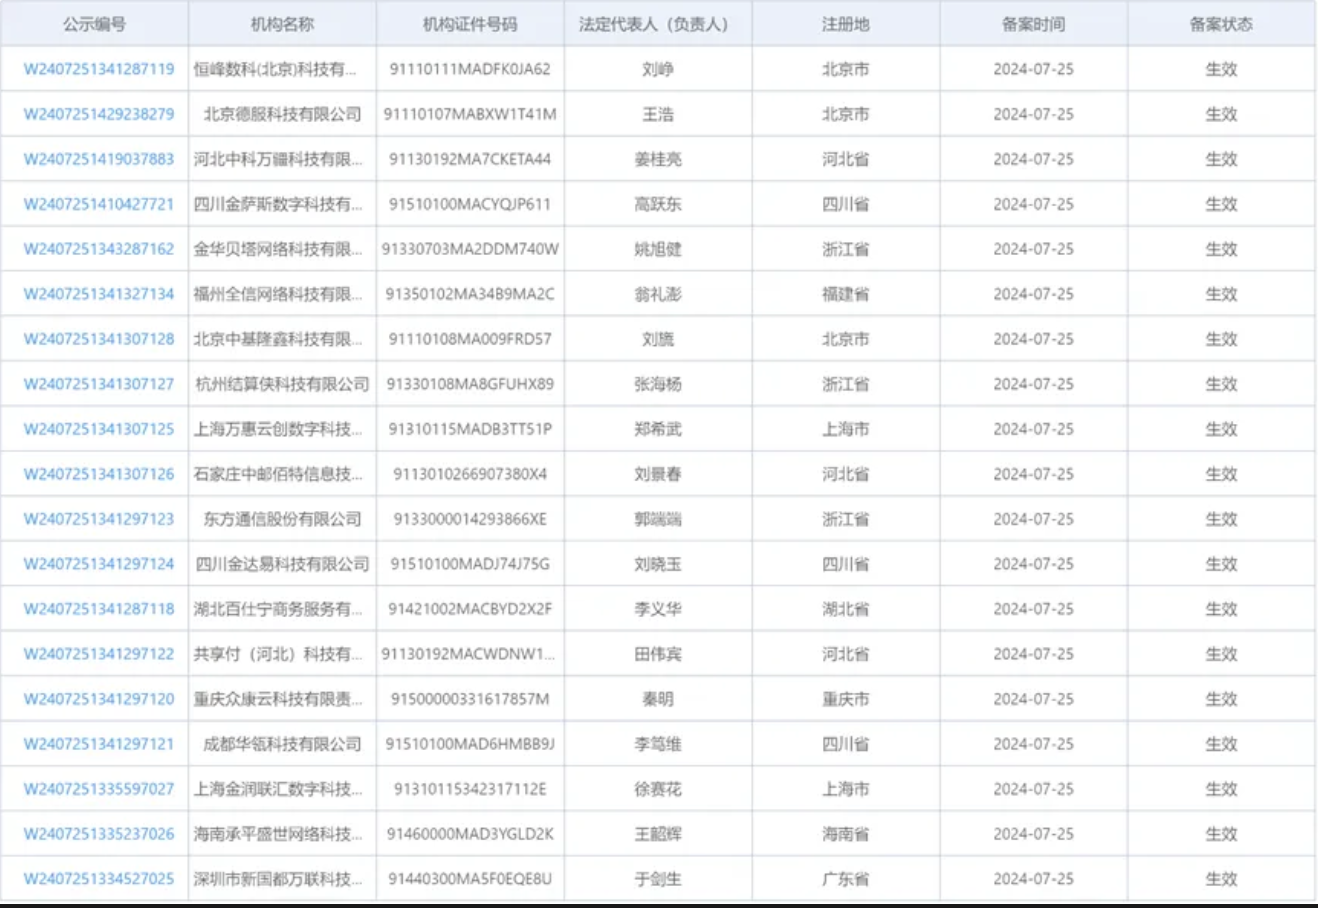Click the 东方通信股份有限公司 organization cell
The height and width of the screenshot is (908, 1318).
click(x=282, y=519)
